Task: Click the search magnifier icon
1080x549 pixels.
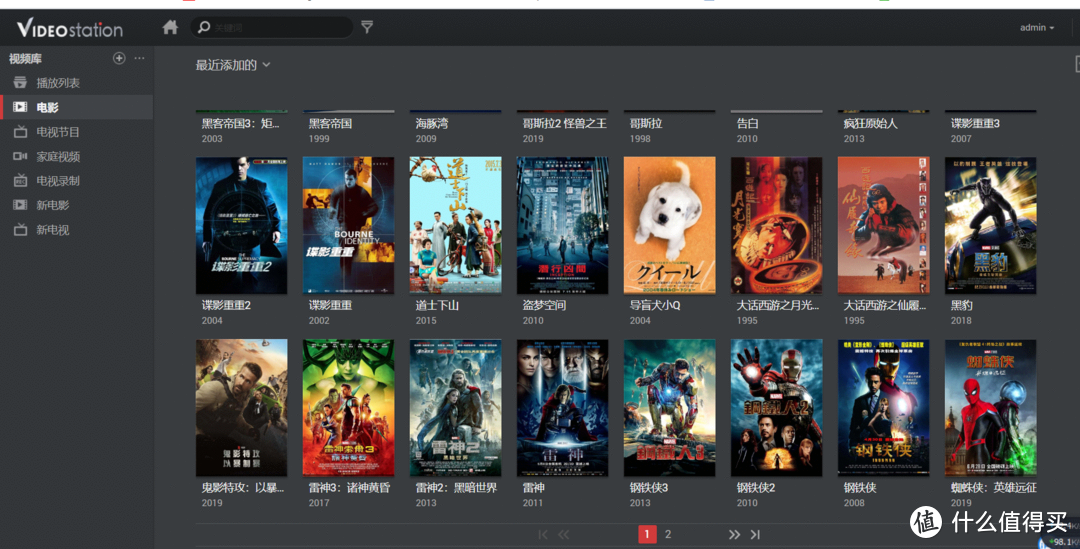Action: [x=204, y=27]
